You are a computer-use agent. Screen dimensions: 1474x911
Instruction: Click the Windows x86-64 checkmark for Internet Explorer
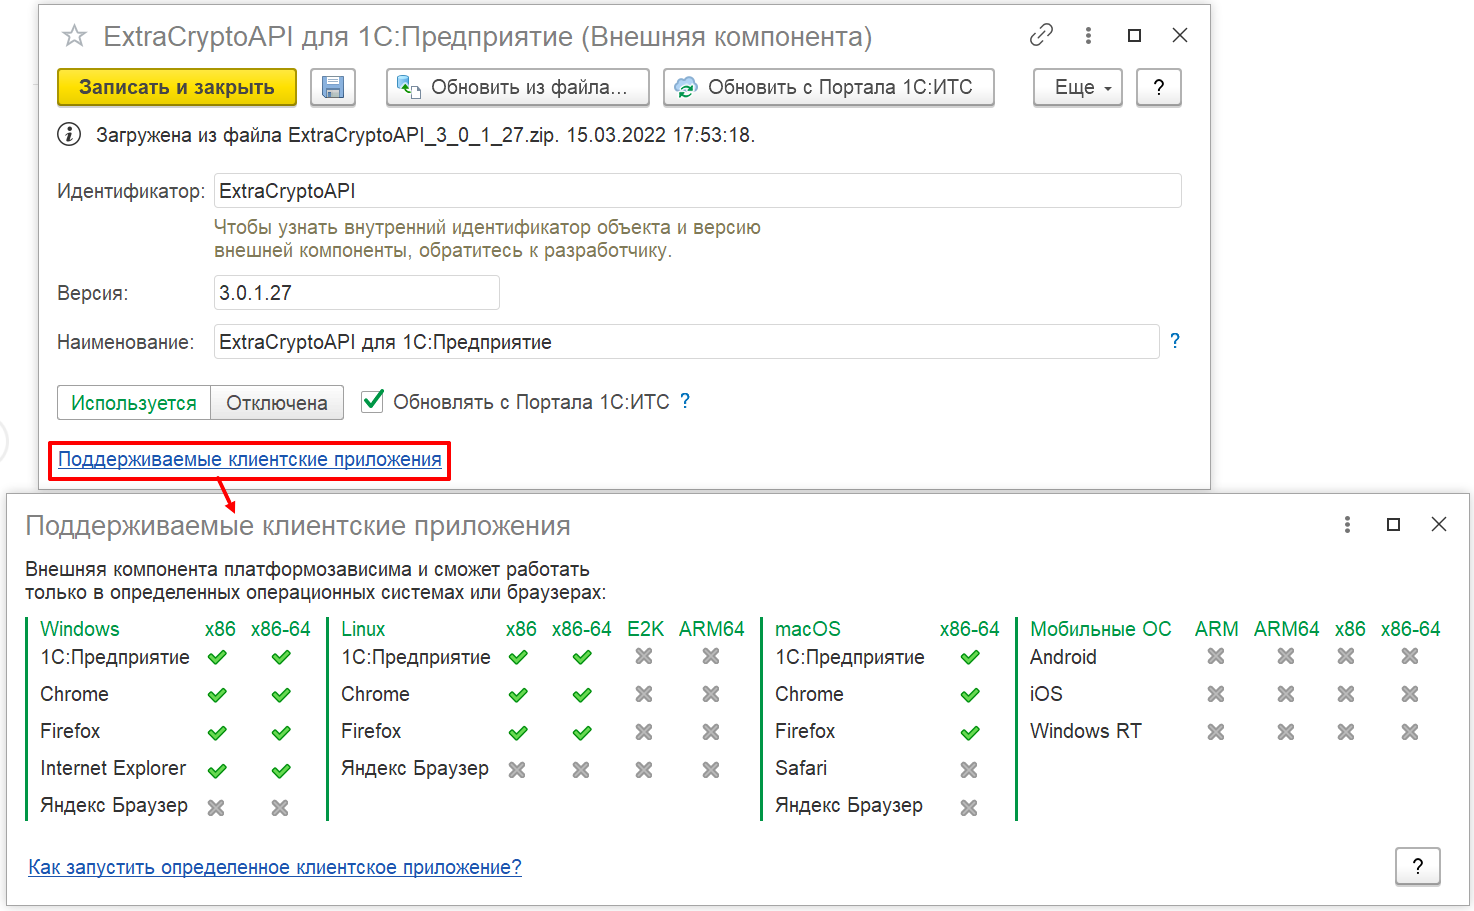coord(281,770)
